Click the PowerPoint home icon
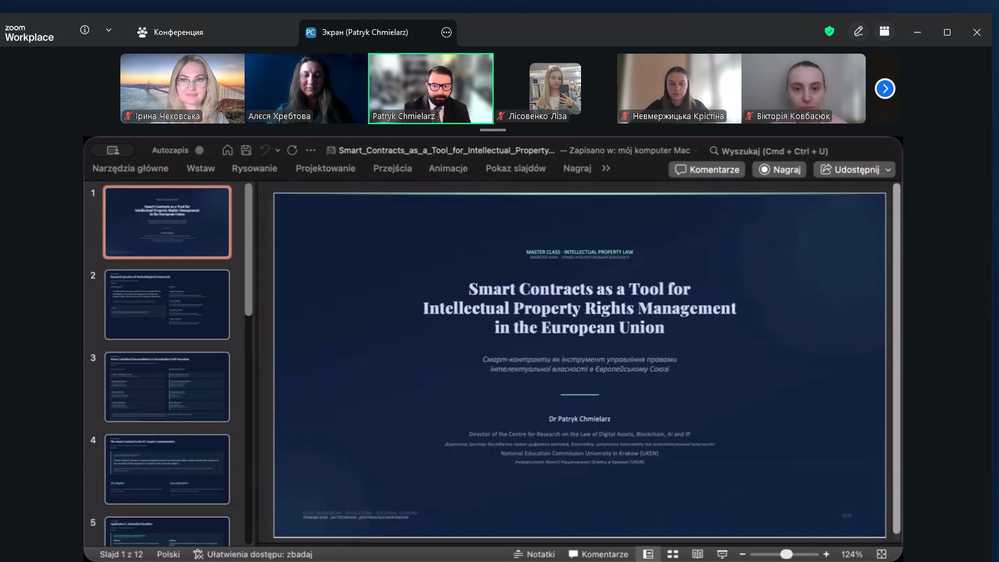Screen dimensions: 999x562 [x=228, y=151]
